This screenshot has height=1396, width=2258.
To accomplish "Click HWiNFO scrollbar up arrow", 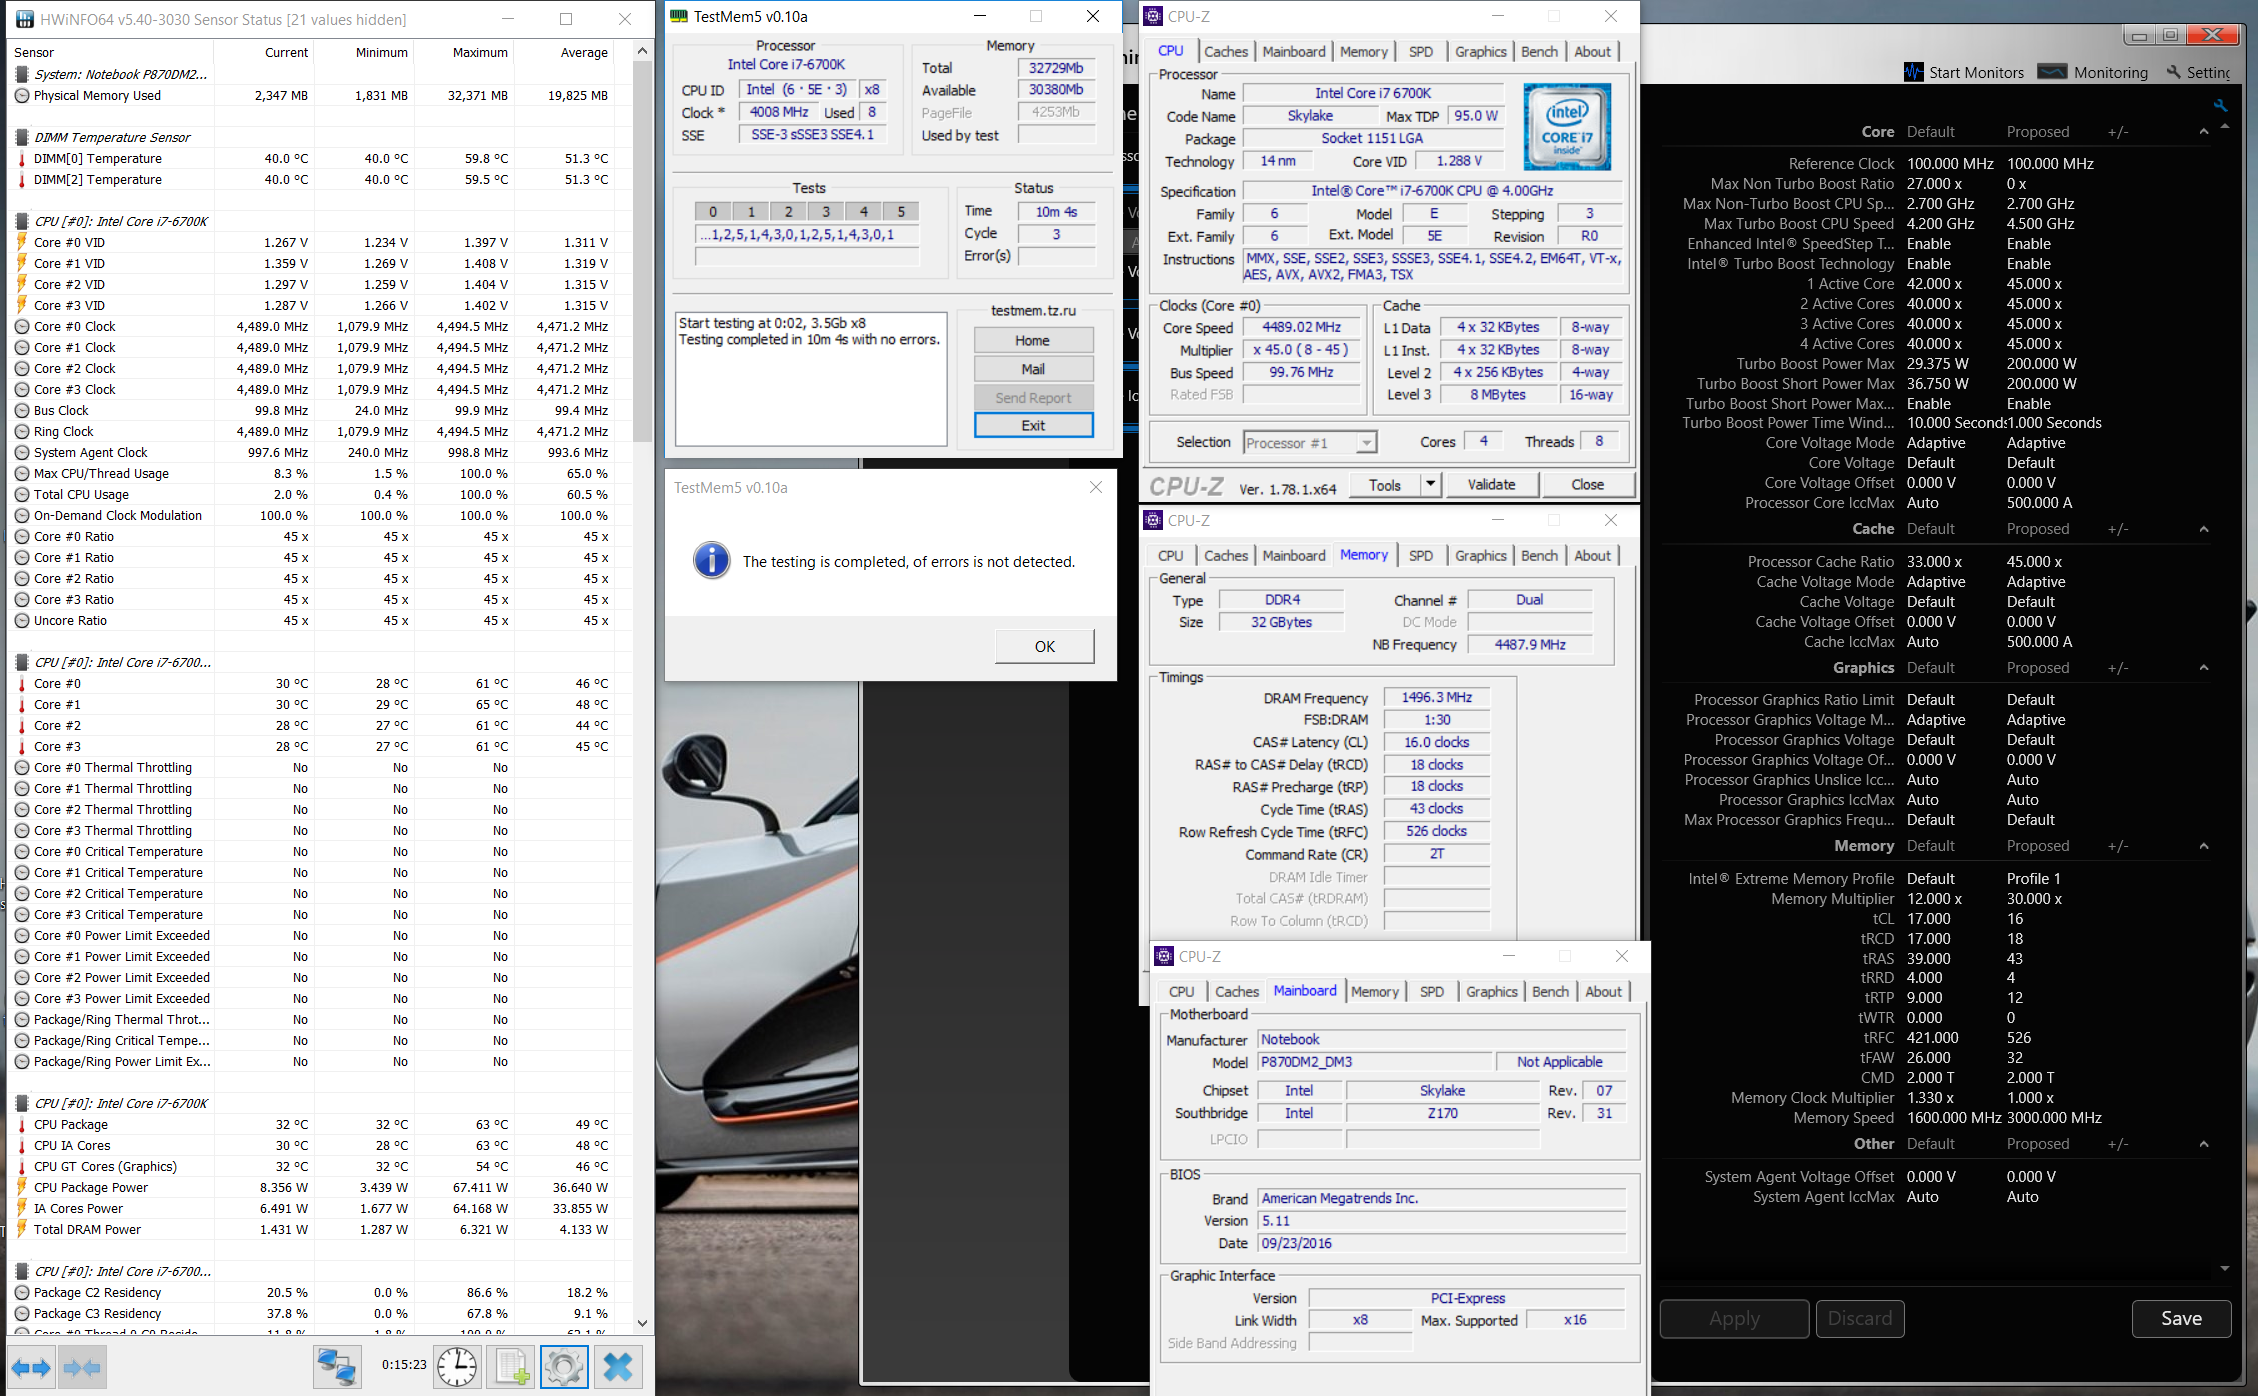I will tap(642, 50).
